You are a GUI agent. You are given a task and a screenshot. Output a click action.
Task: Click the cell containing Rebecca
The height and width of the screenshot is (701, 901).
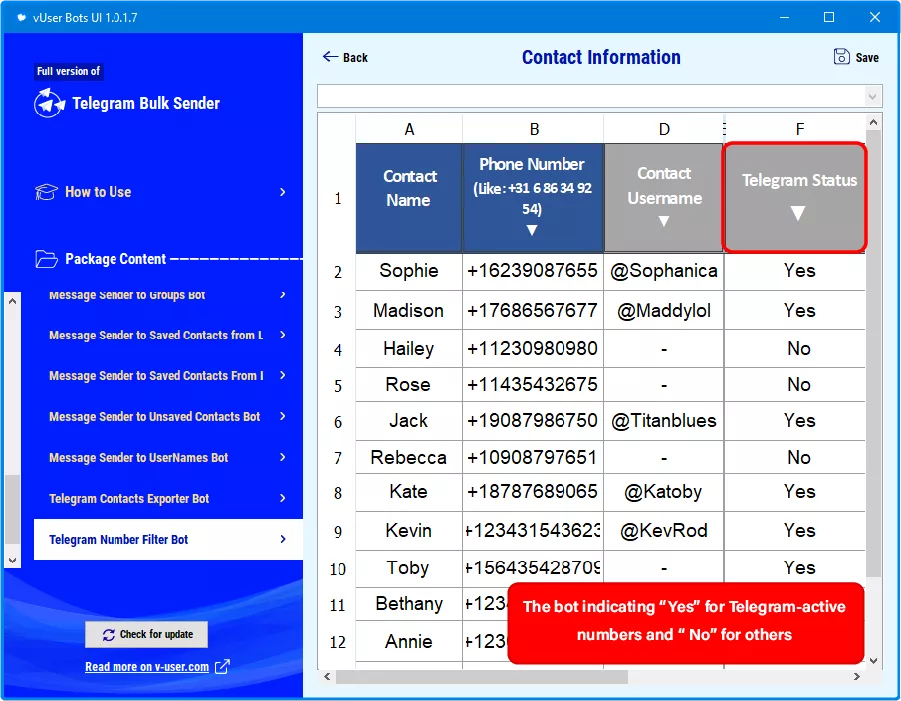409,457
